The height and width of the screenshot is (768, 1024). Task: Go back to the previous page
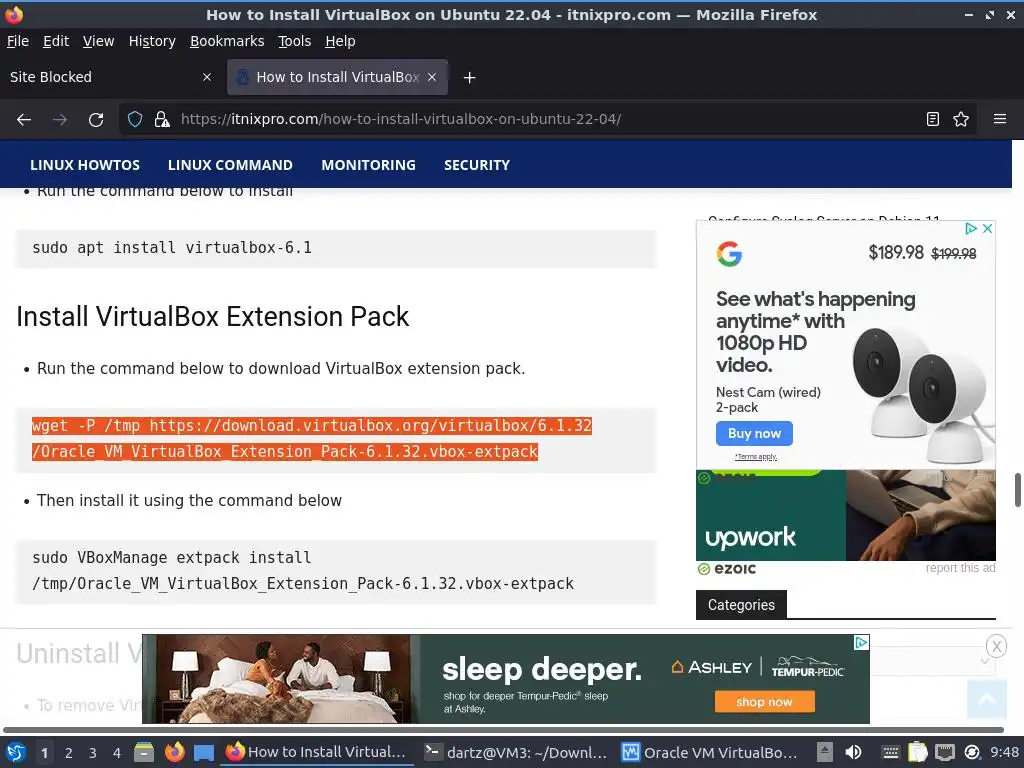tap(24, 120)
